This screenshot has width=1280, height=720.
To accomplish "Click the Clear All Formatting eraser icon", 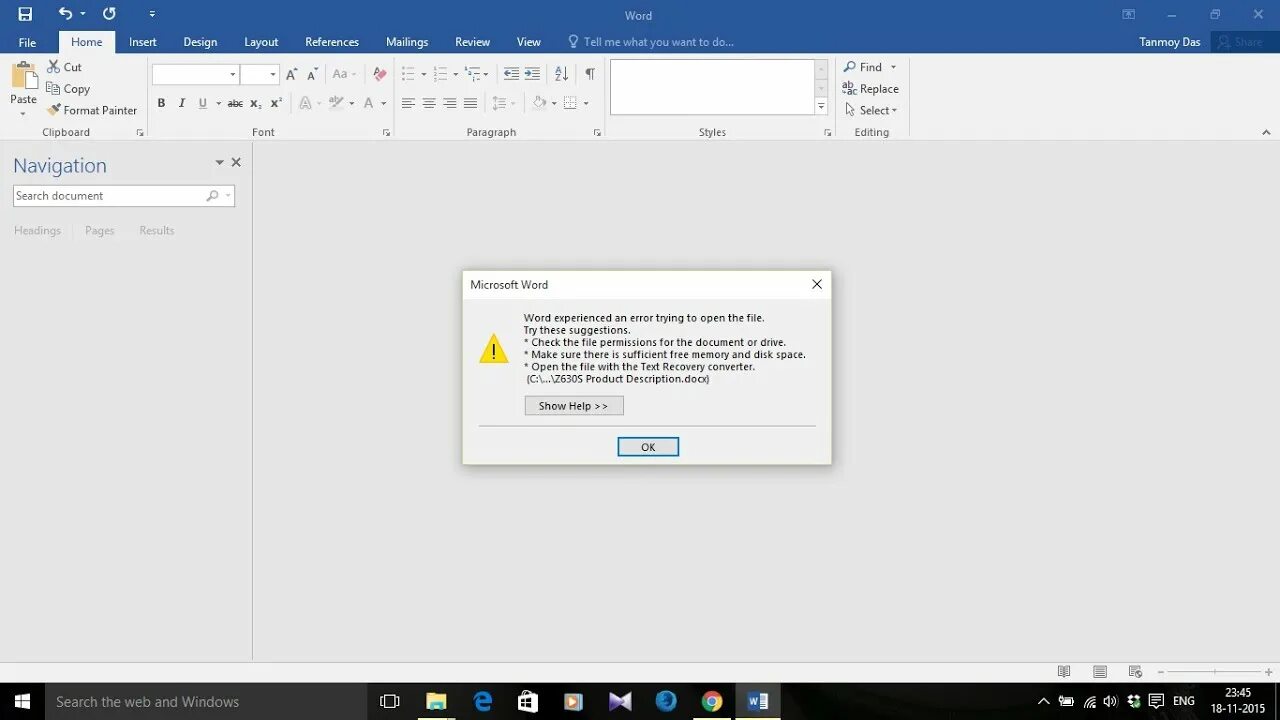I will click(x=379, y=74).
